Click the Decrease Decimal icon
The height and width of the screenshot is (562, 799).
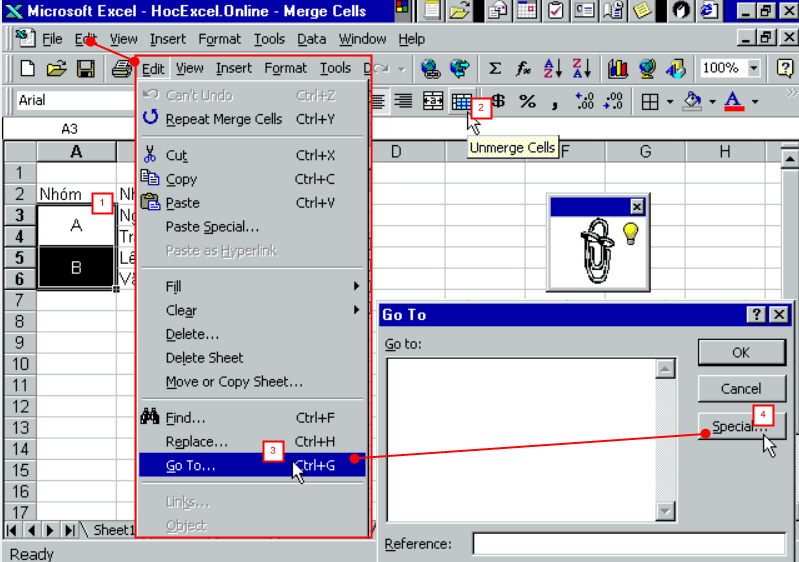tap(613, 101)
